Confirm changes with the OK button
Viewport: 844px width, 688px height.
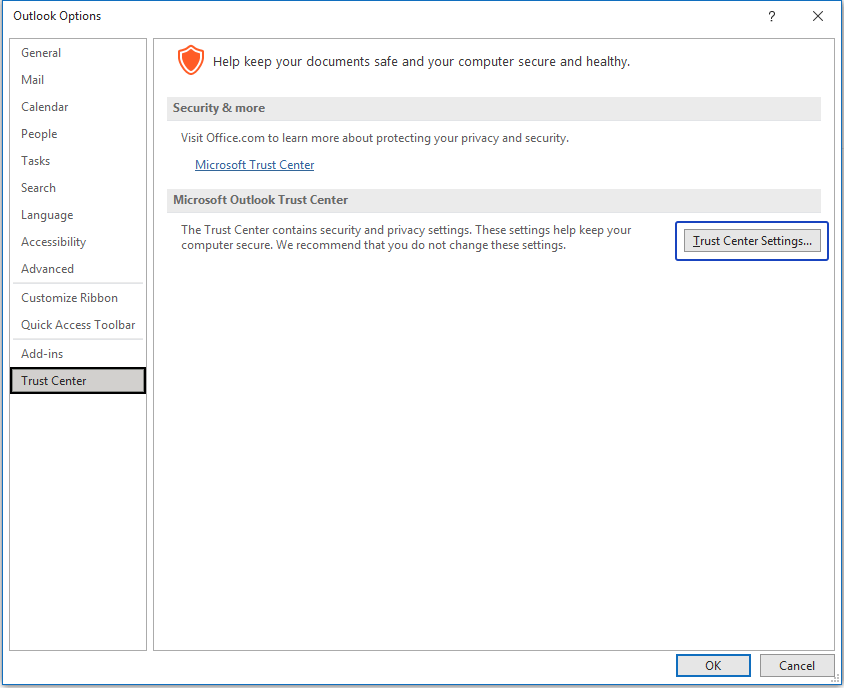coord(713,665)
